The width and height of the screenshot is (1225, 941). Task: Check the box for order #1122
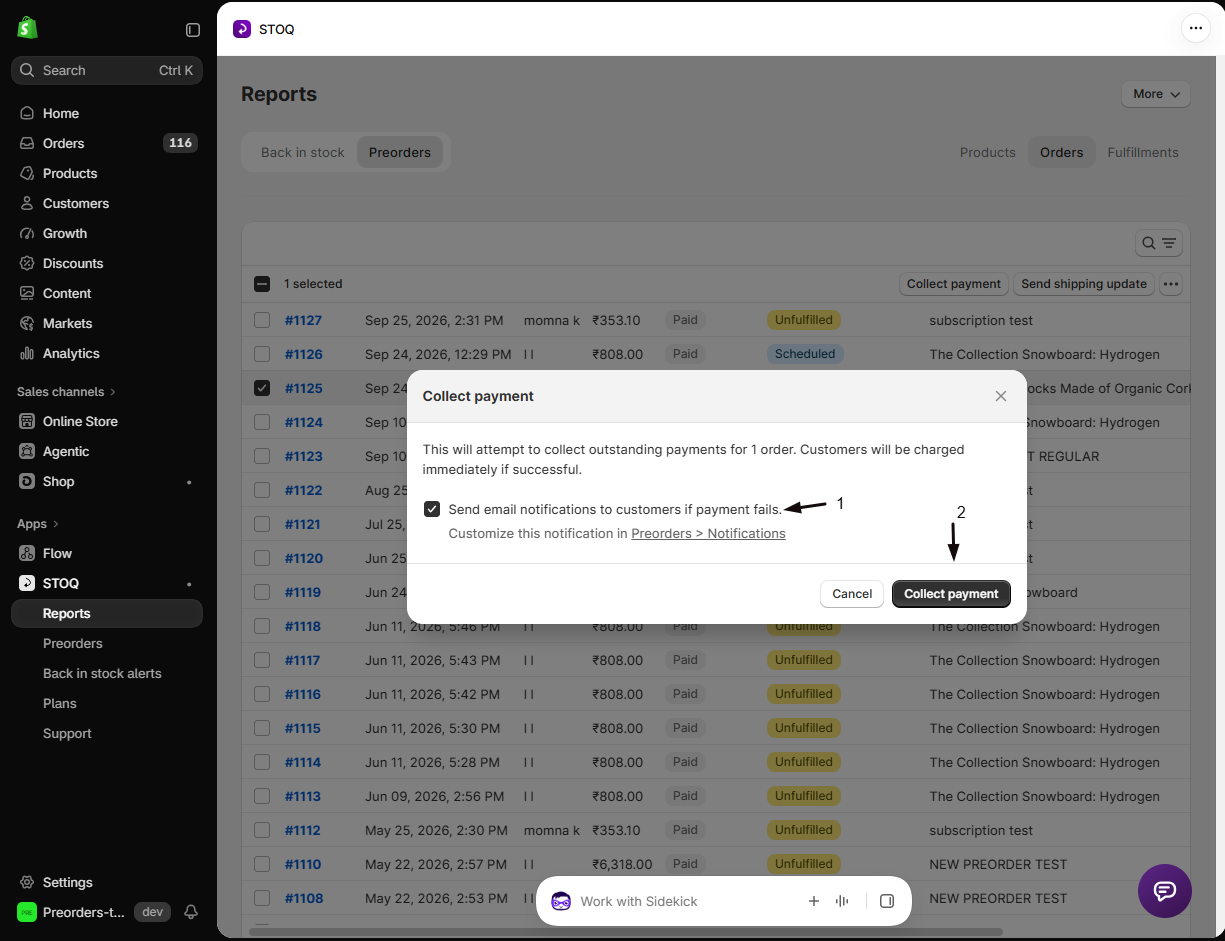pos(262,490)
